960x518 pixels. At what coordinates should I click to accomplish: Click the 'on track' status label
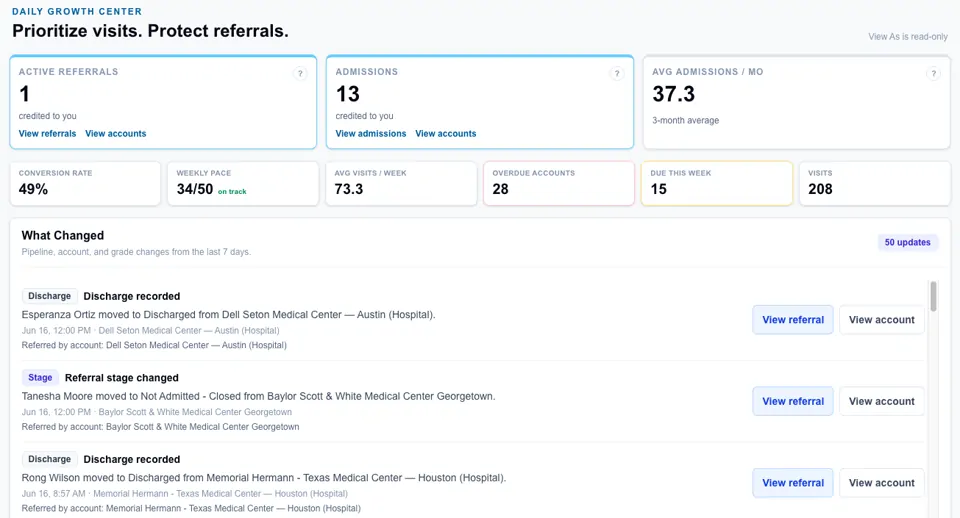232,192
